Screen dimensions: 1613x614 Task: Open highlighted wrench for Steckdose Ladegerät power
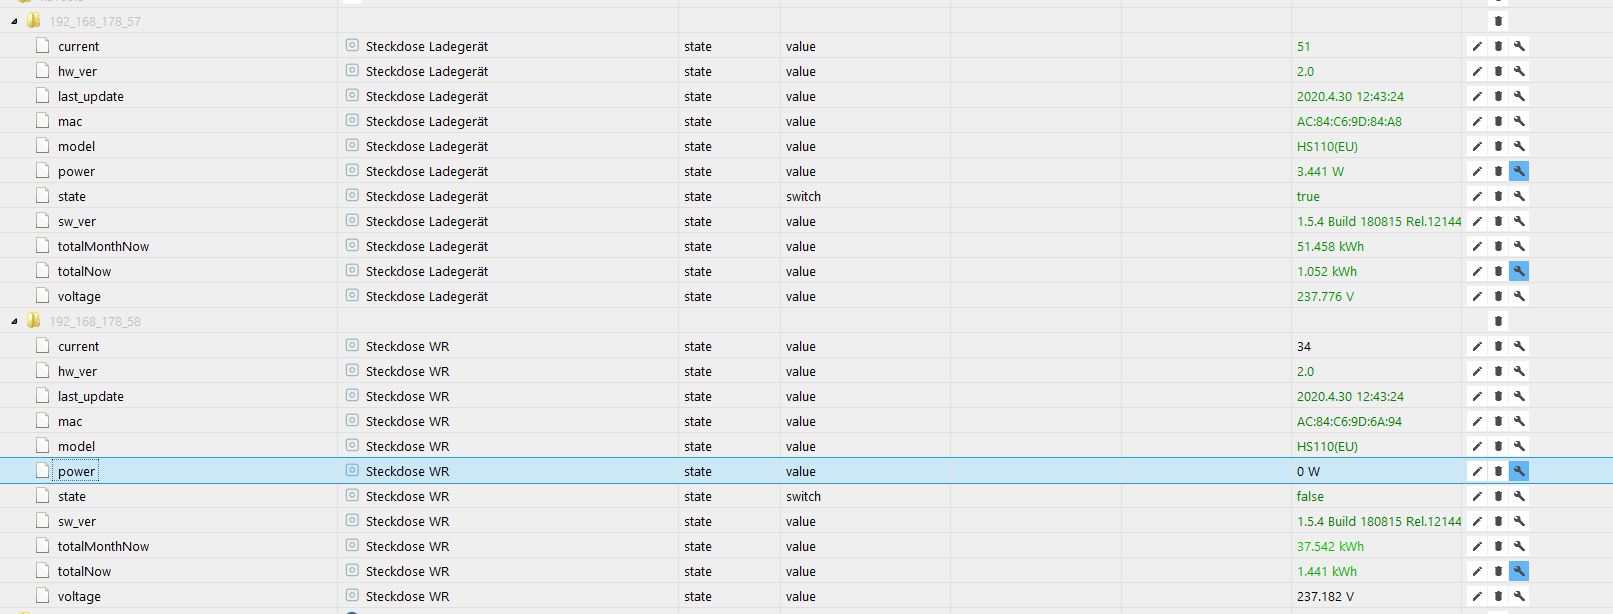click(1519, 171)
